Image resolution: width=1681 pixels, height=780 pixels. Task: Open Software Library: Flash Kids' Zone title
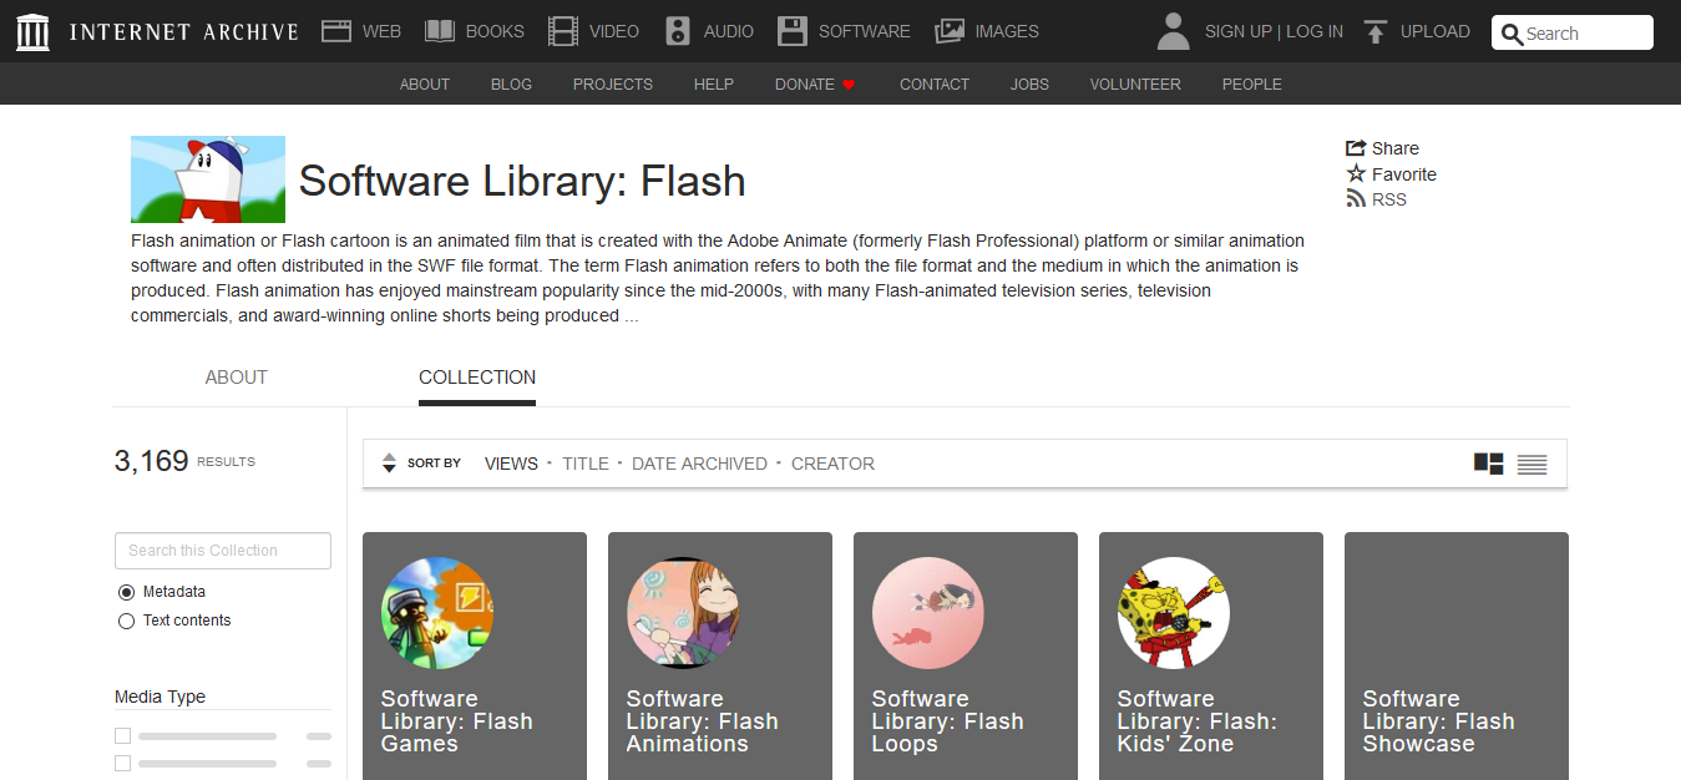point(1197,721)
